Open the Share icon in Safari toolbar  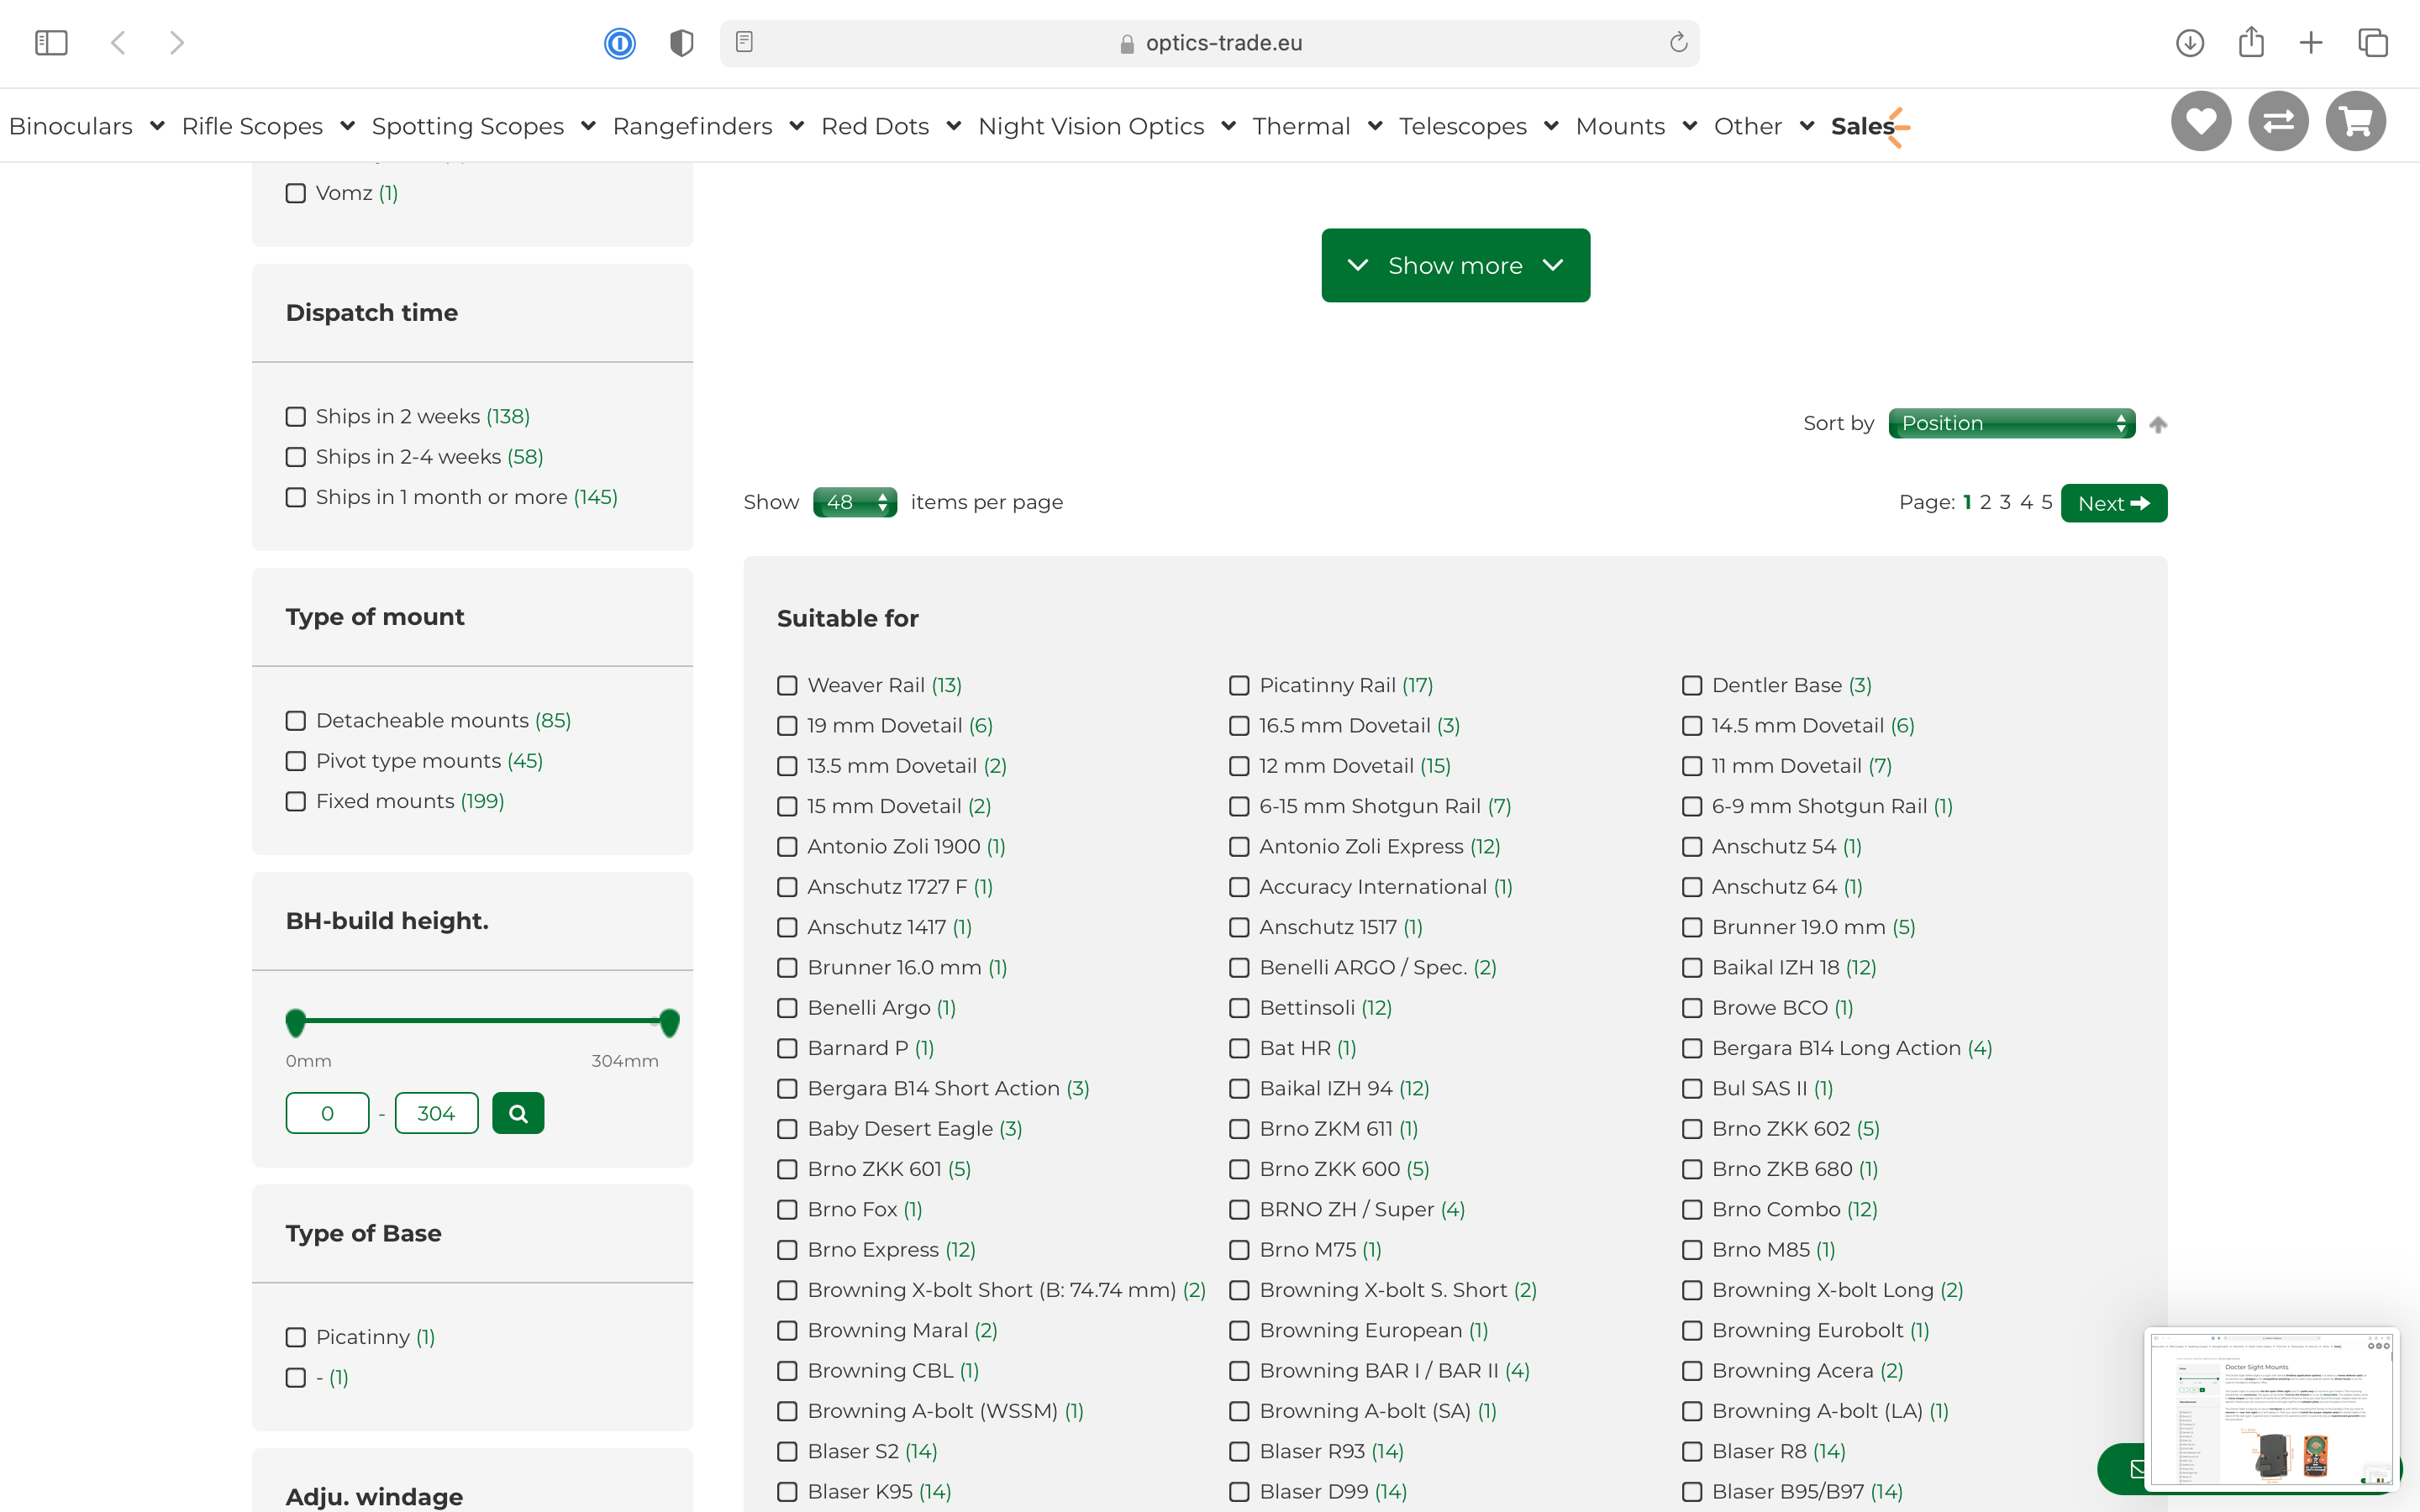[2251, 42]
